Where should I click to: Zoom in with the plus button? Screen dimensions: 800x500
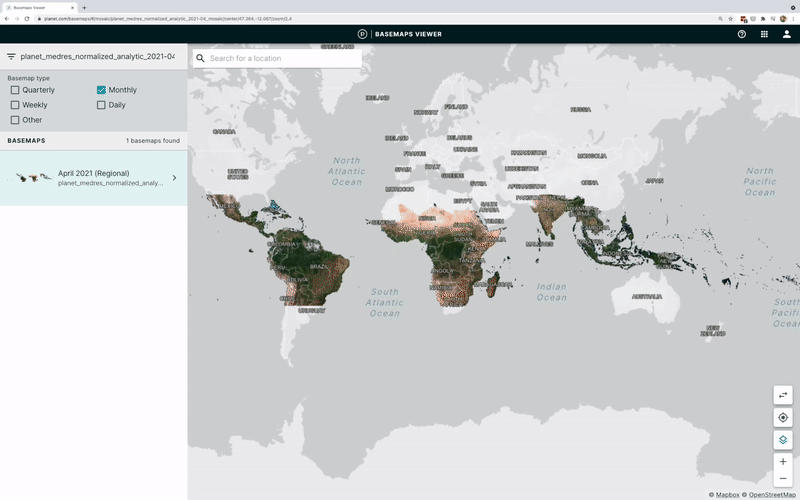coord(783,462)
